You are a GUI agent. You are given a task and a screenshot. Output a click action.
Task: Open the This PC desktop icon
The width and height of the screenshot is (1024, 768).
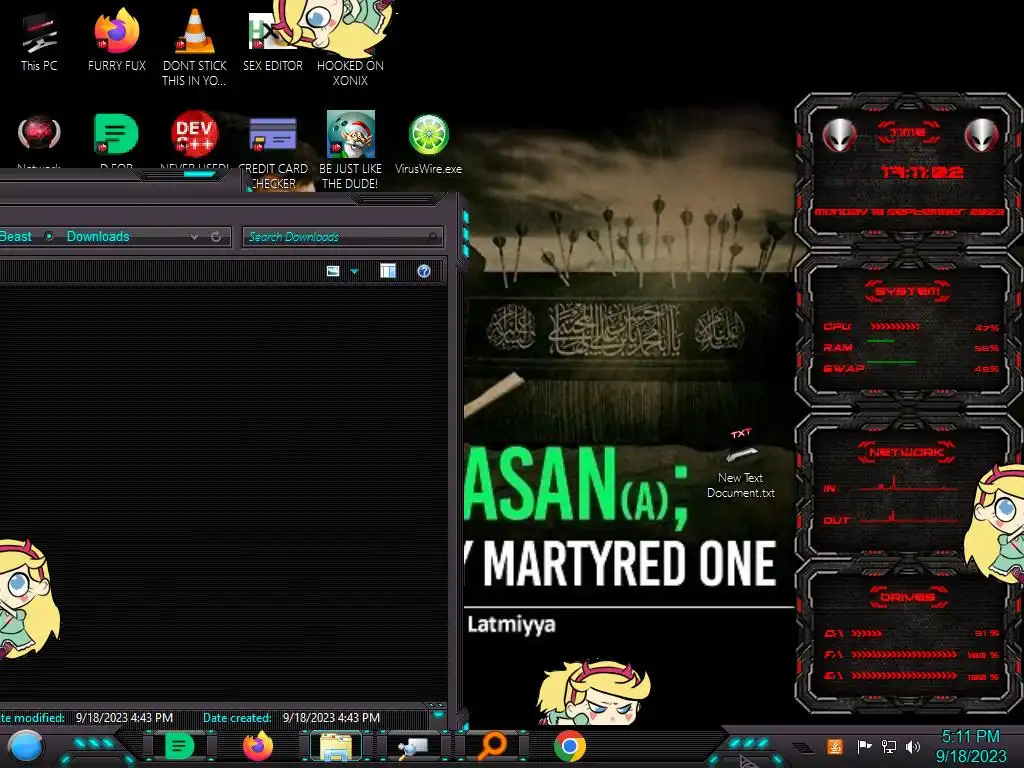click(39, 40)
